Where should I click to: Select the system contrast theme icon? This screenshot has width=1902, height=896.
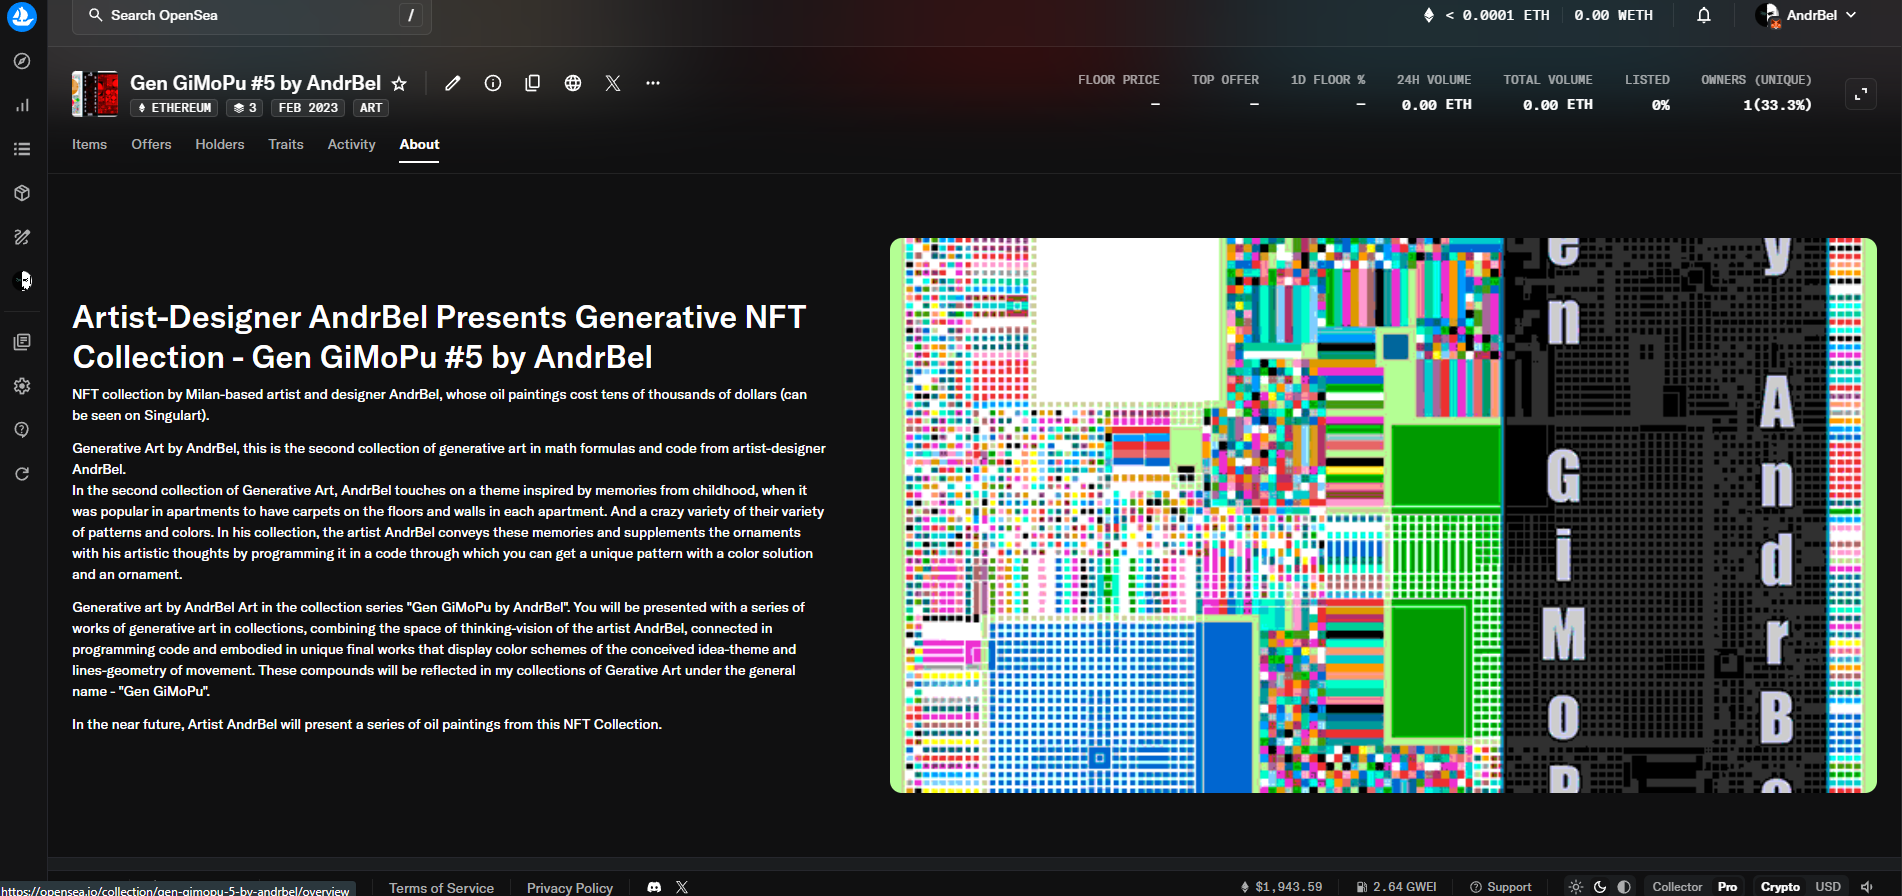pos(1624,887)
